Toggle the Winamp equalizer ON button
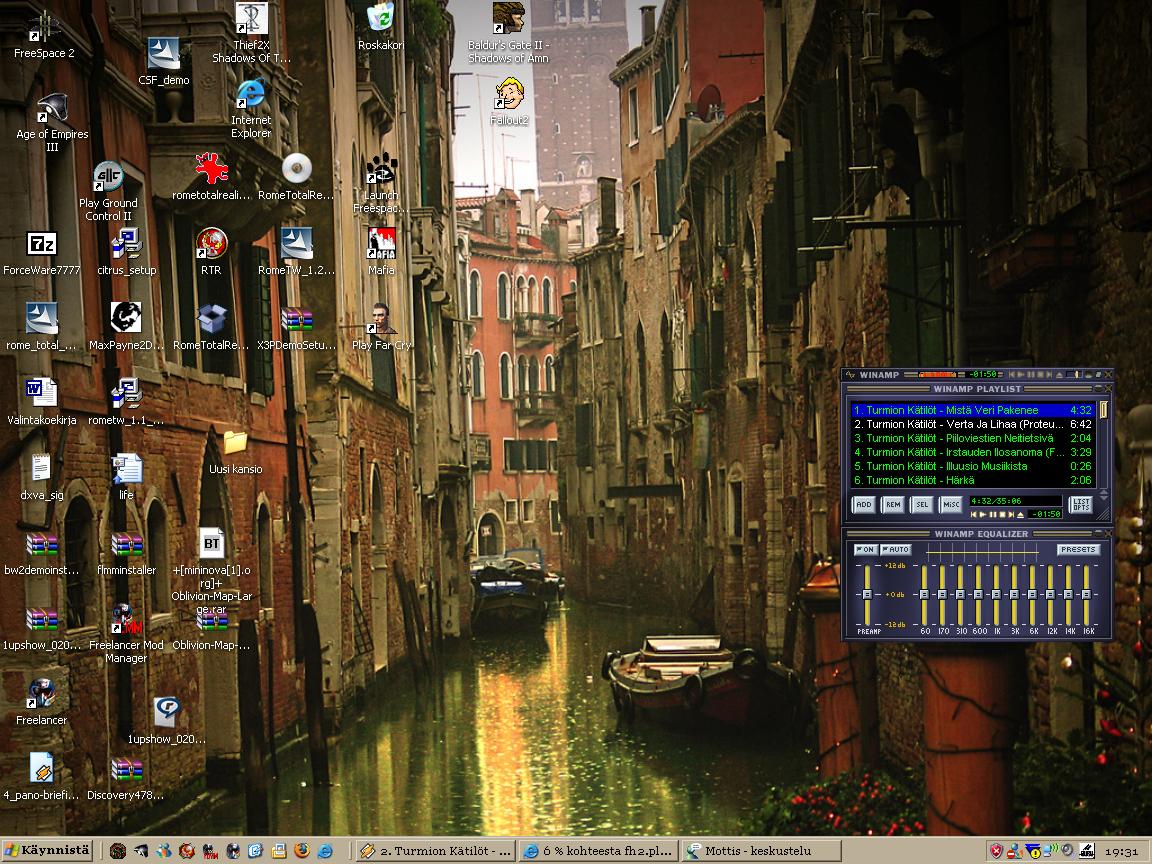 (866, 550)
